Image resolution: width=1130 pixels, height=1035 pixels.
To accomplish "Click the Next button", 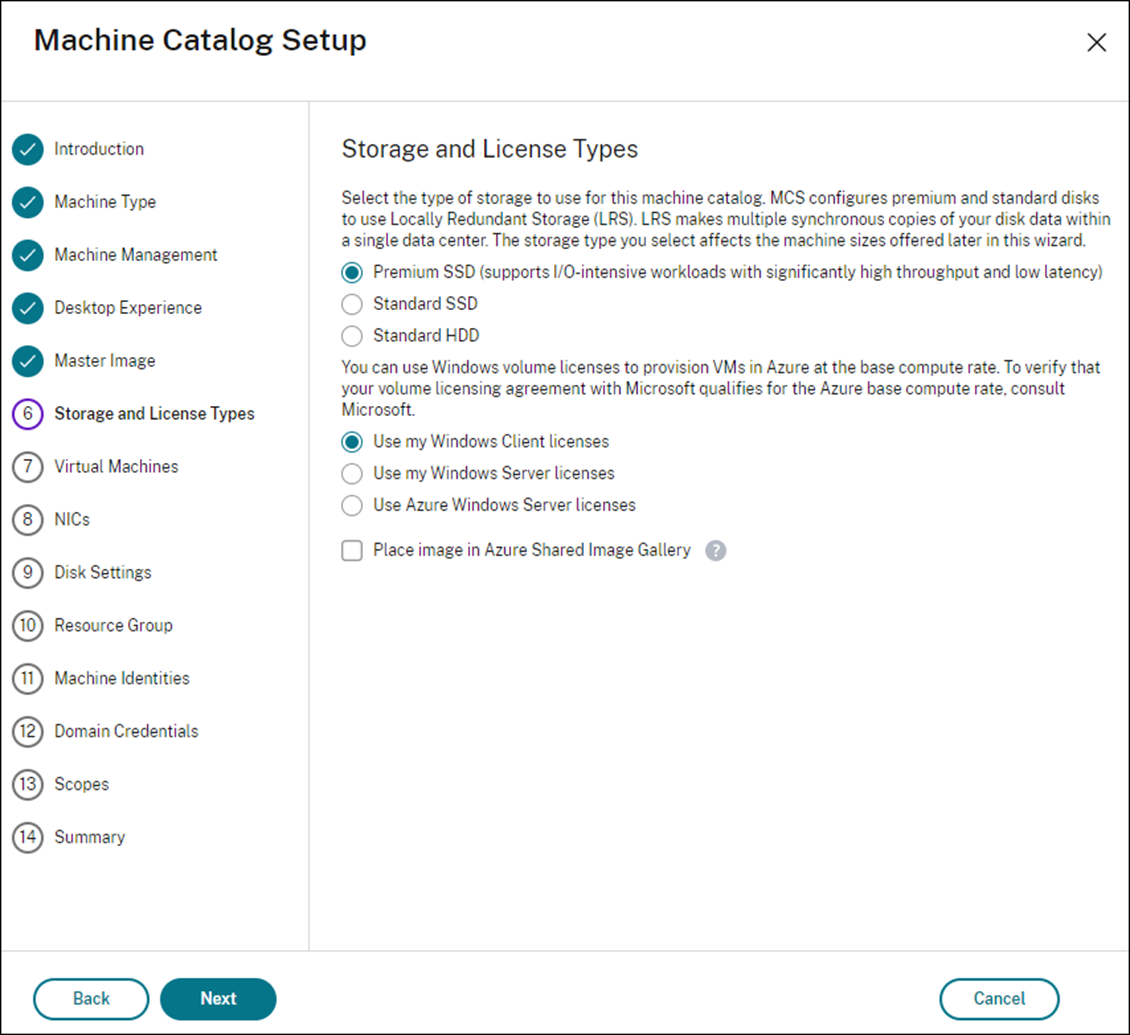I will (218, 998).
